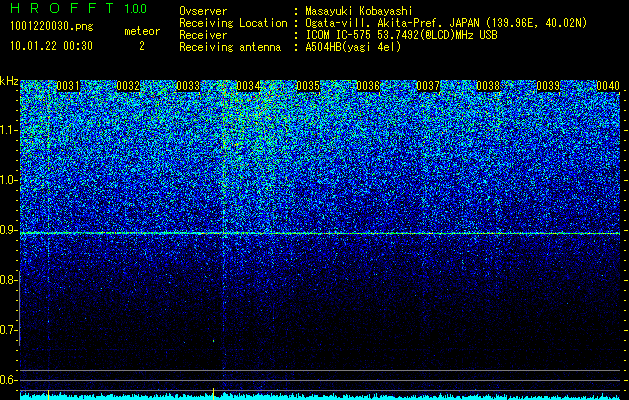Click the 0038 time marker

click(x=488, y=86)
